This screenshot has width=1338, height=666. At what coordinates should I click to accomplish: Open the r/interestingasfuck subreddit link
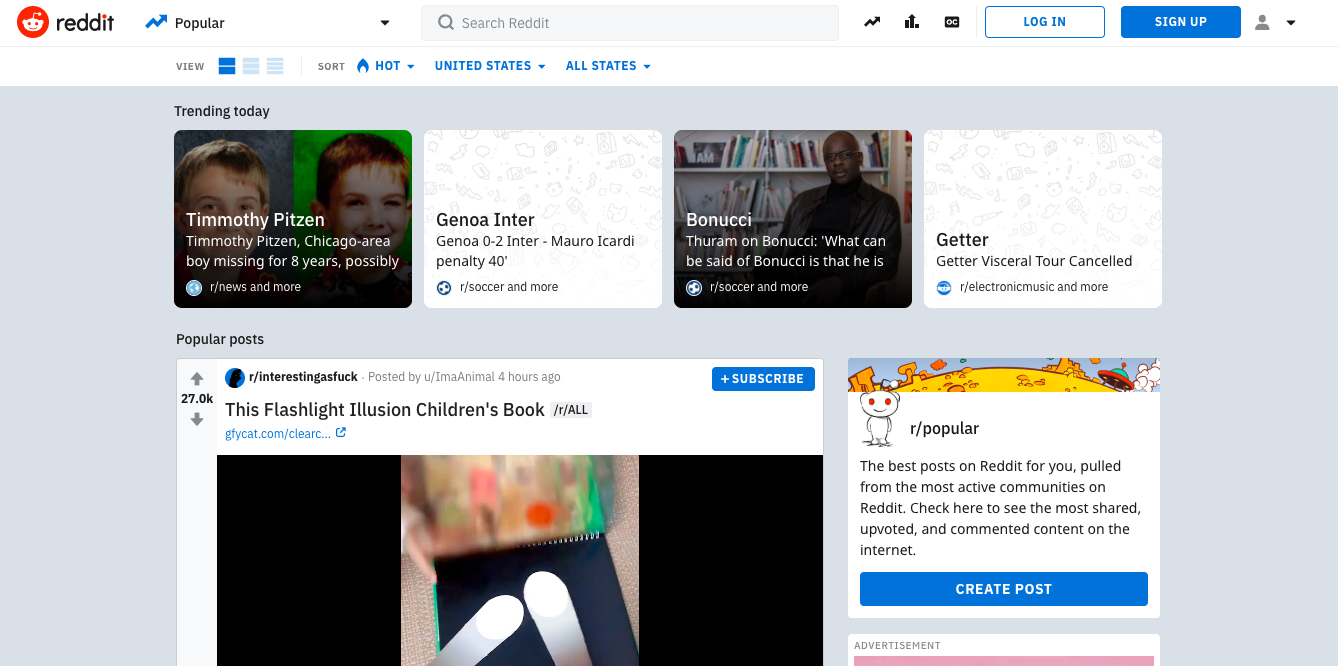pos(303,377)
